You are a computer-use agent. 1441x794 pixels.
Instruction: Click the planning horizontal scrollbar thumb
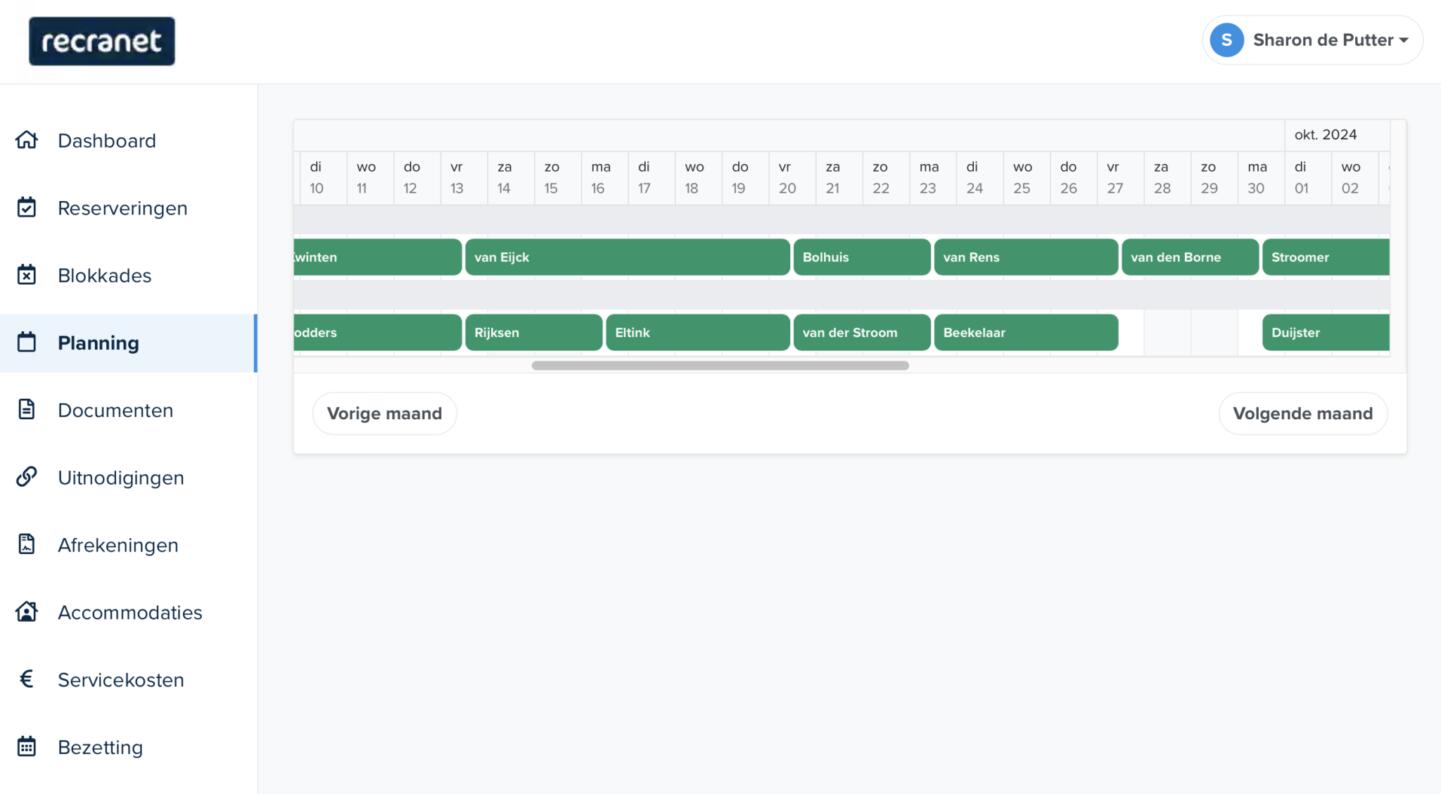[720, 366]
